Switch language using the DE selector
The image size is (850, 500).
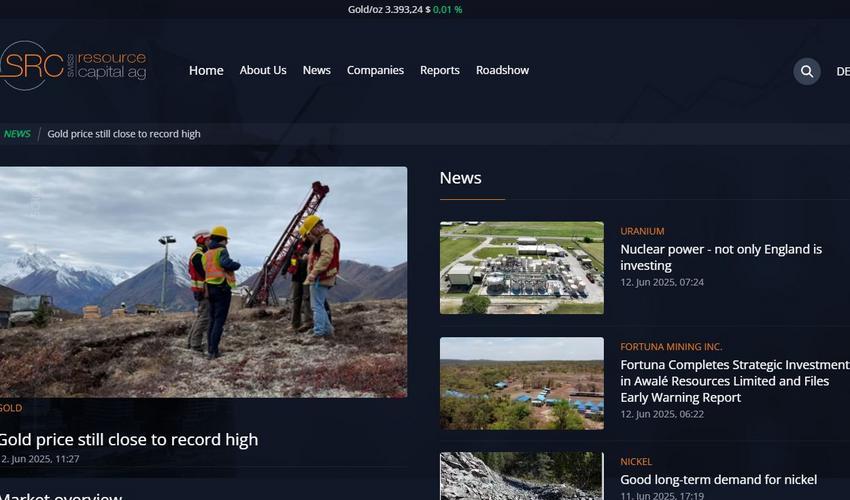click(x=842, y=71)
